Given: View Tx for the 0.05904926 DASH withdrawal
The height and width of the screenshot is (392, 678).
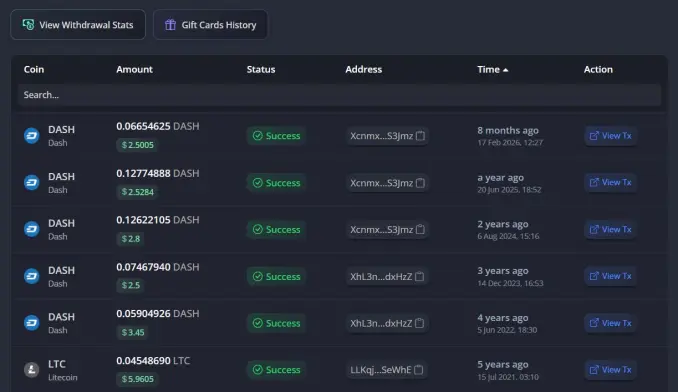Looking at the screenshot, I should tap(611, 323).
